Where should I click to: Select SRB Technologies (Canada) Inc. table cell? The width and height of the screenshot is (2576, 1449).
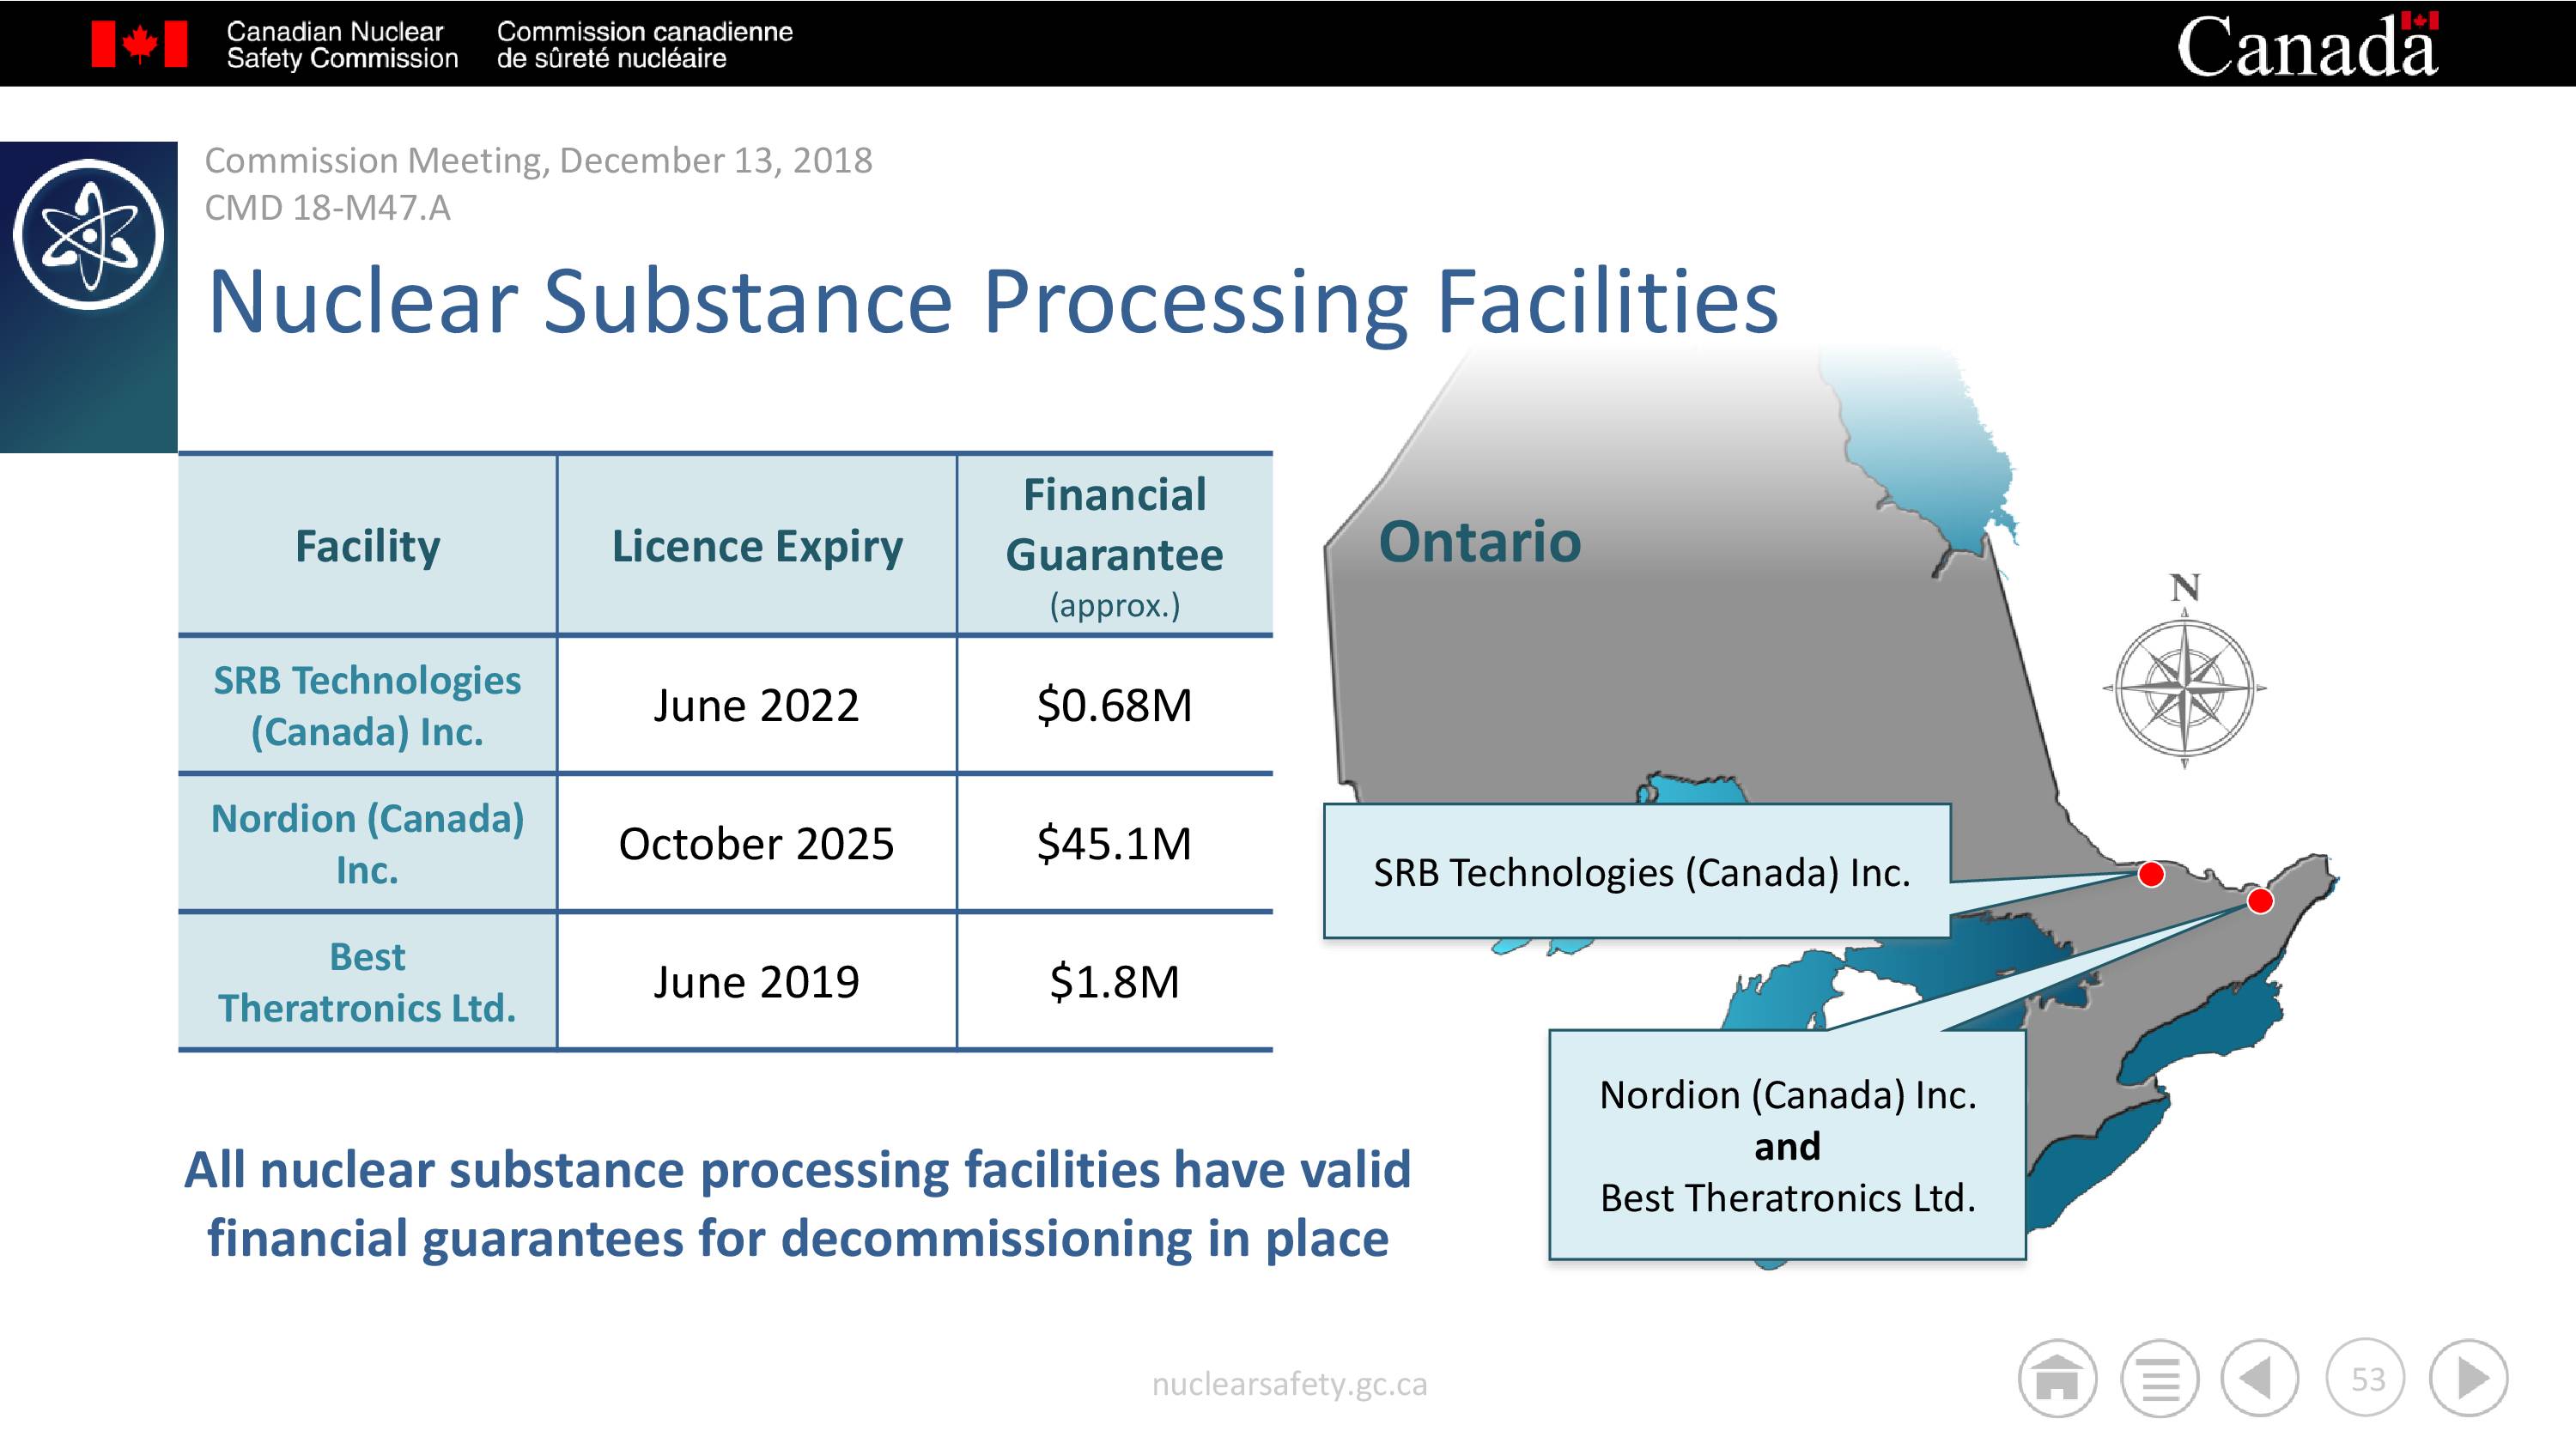pos(367,705)
